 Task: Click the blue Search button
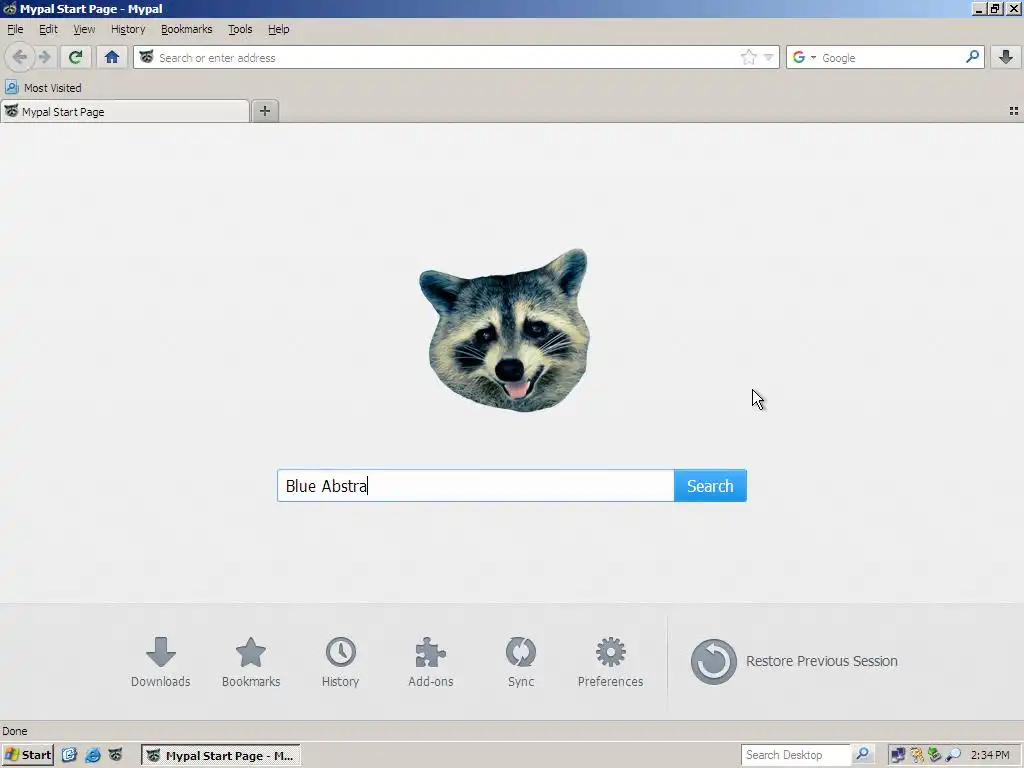(710, 486)
